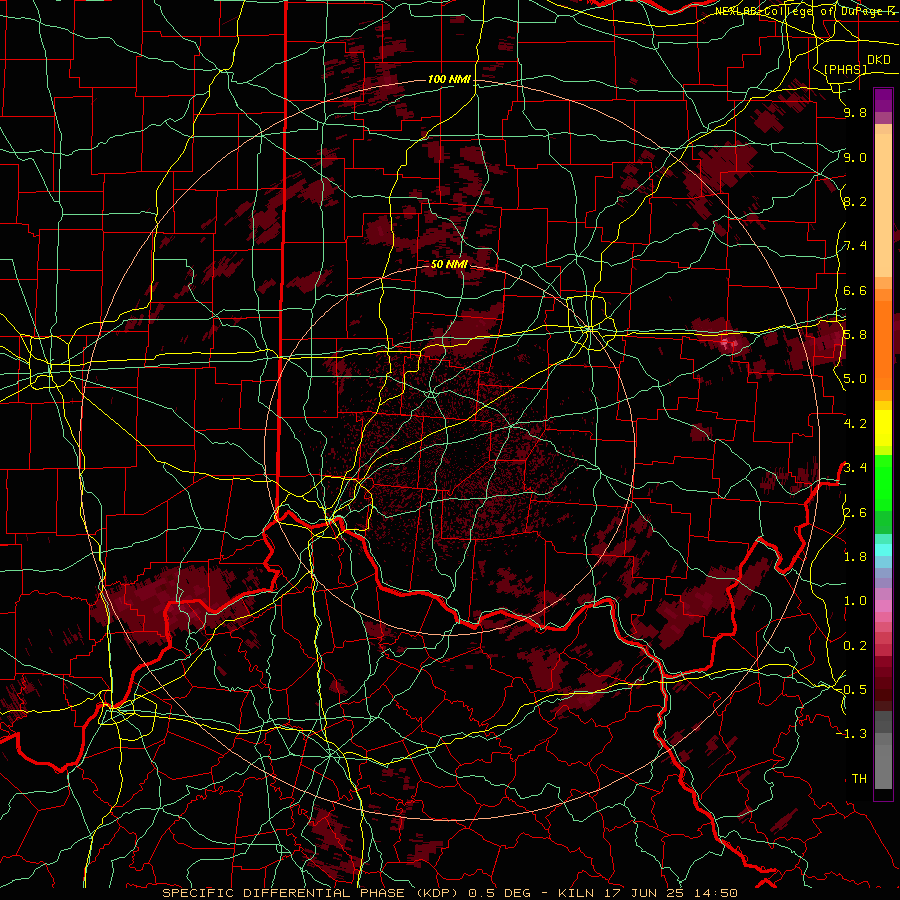The width and height of the screenshot is (900, 900).
Task: Click the 14:50 timestamp in the caption
Action: 714,893
